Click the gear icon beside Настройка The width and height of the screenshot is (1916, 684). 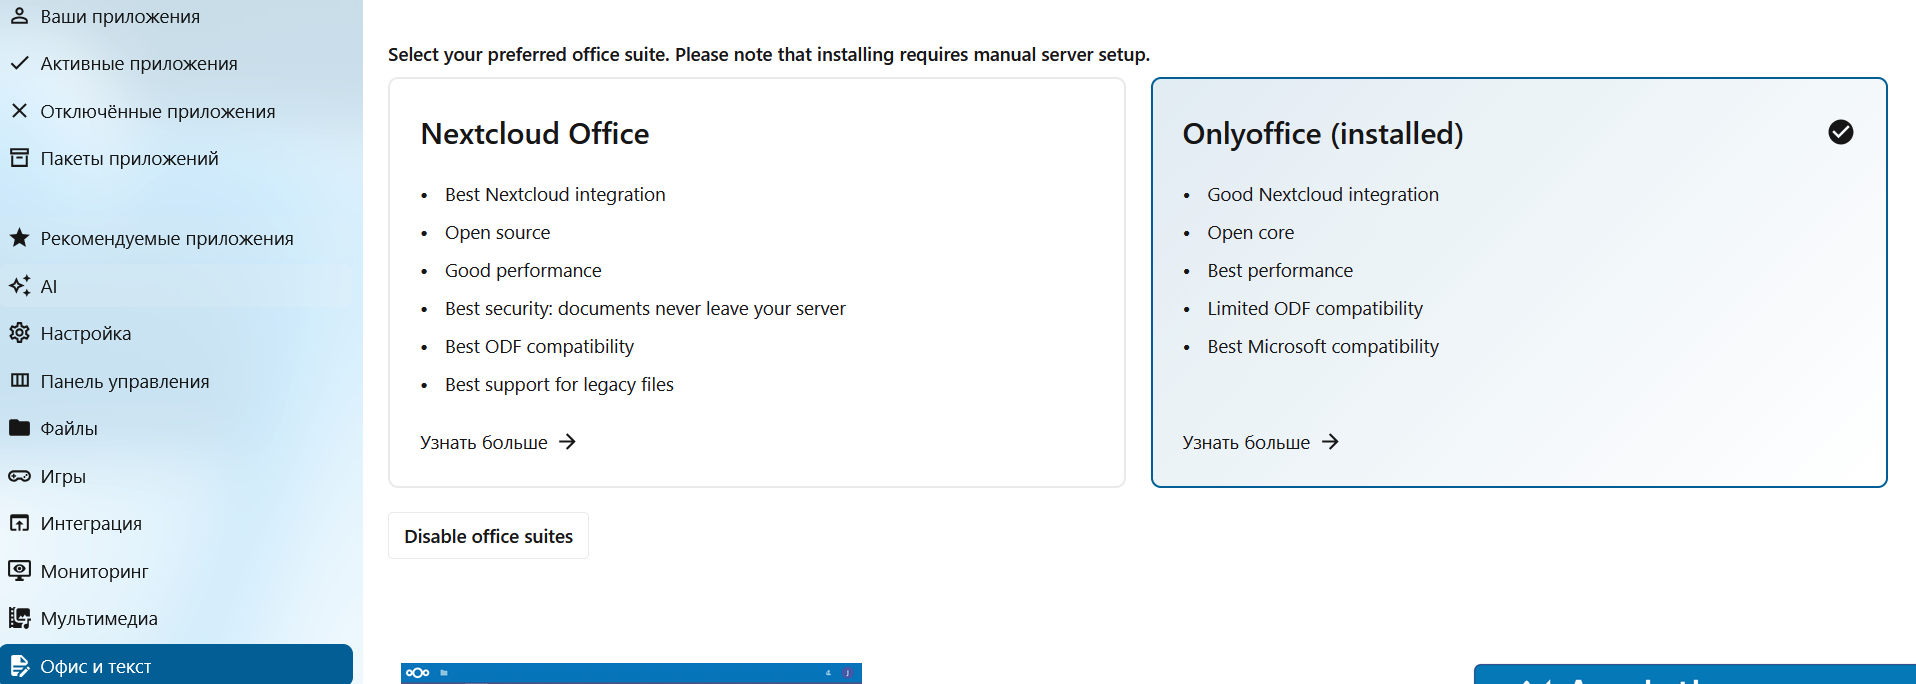[19, 333]
